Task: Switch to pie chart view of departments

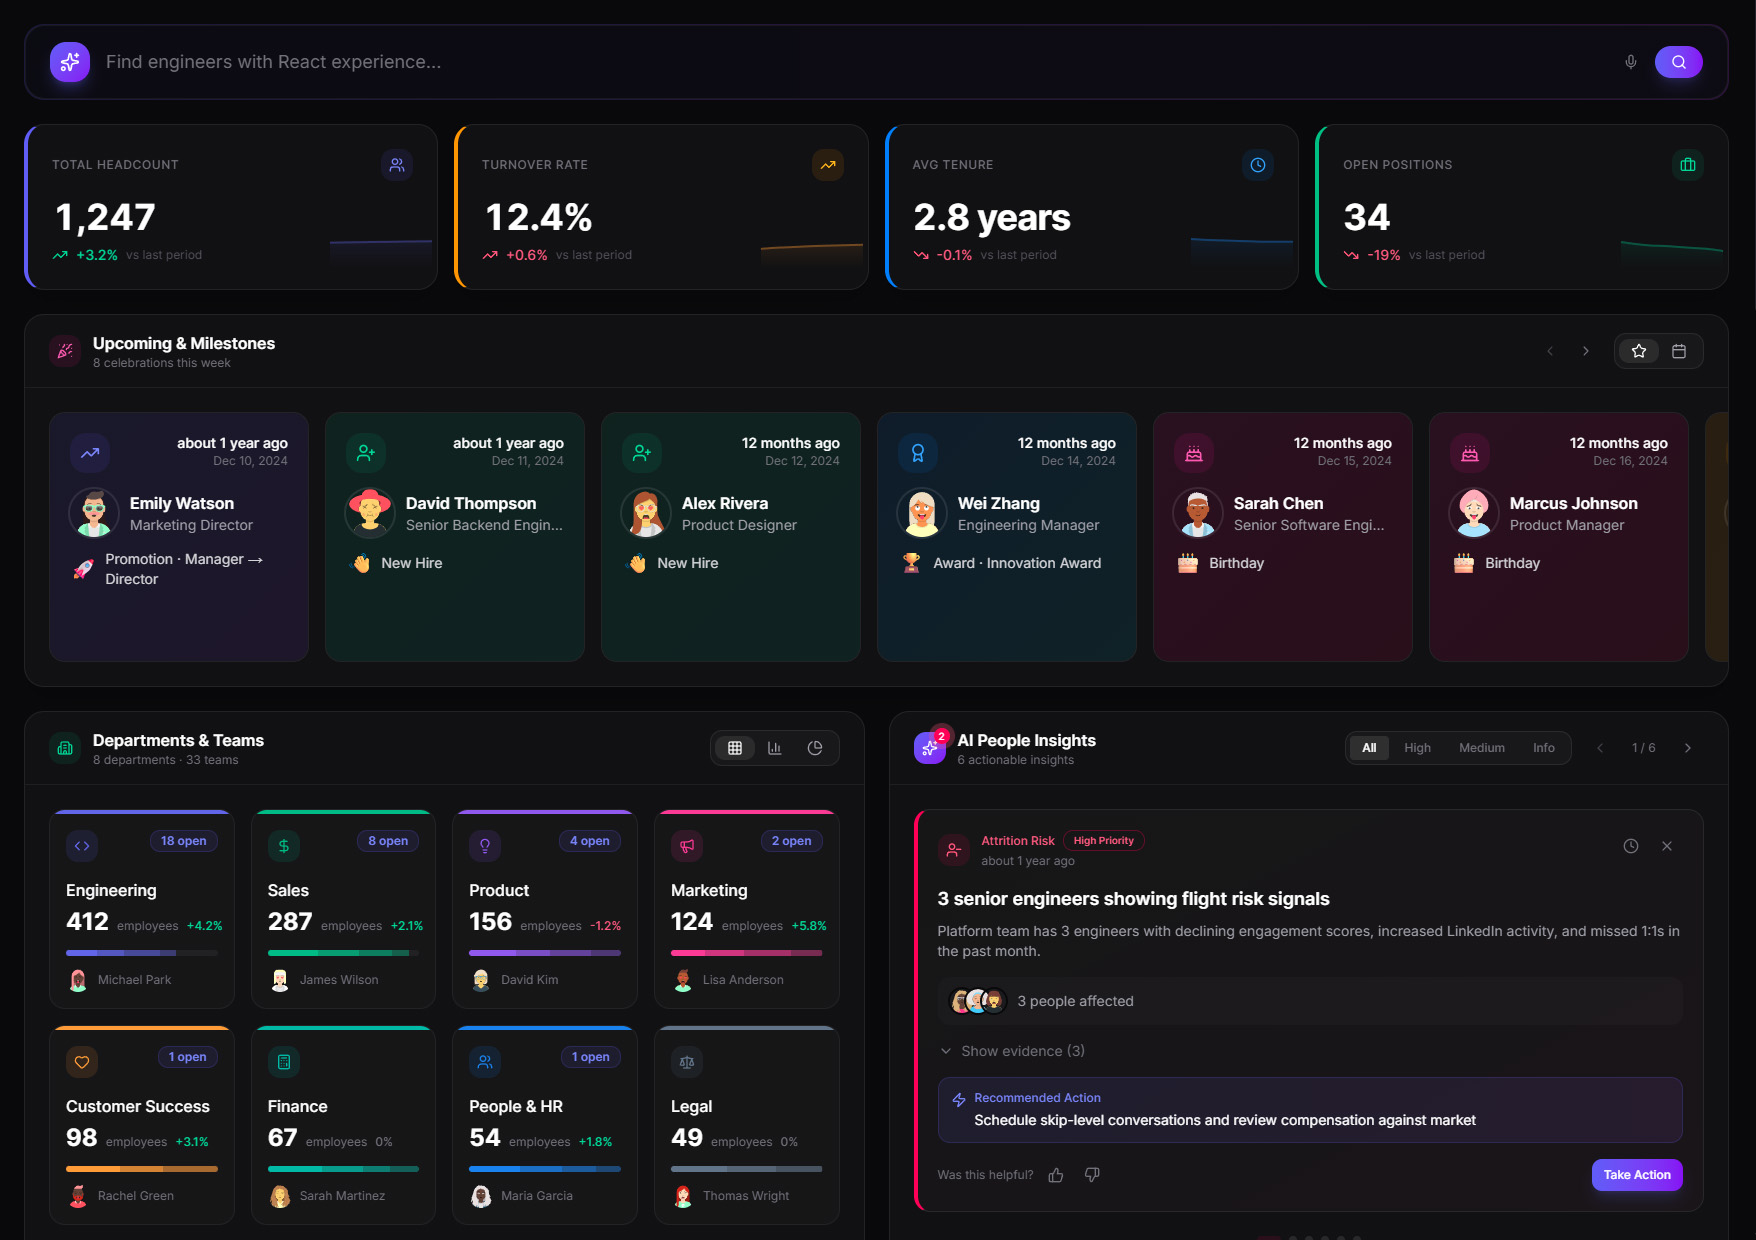Action: coord(816,747)
